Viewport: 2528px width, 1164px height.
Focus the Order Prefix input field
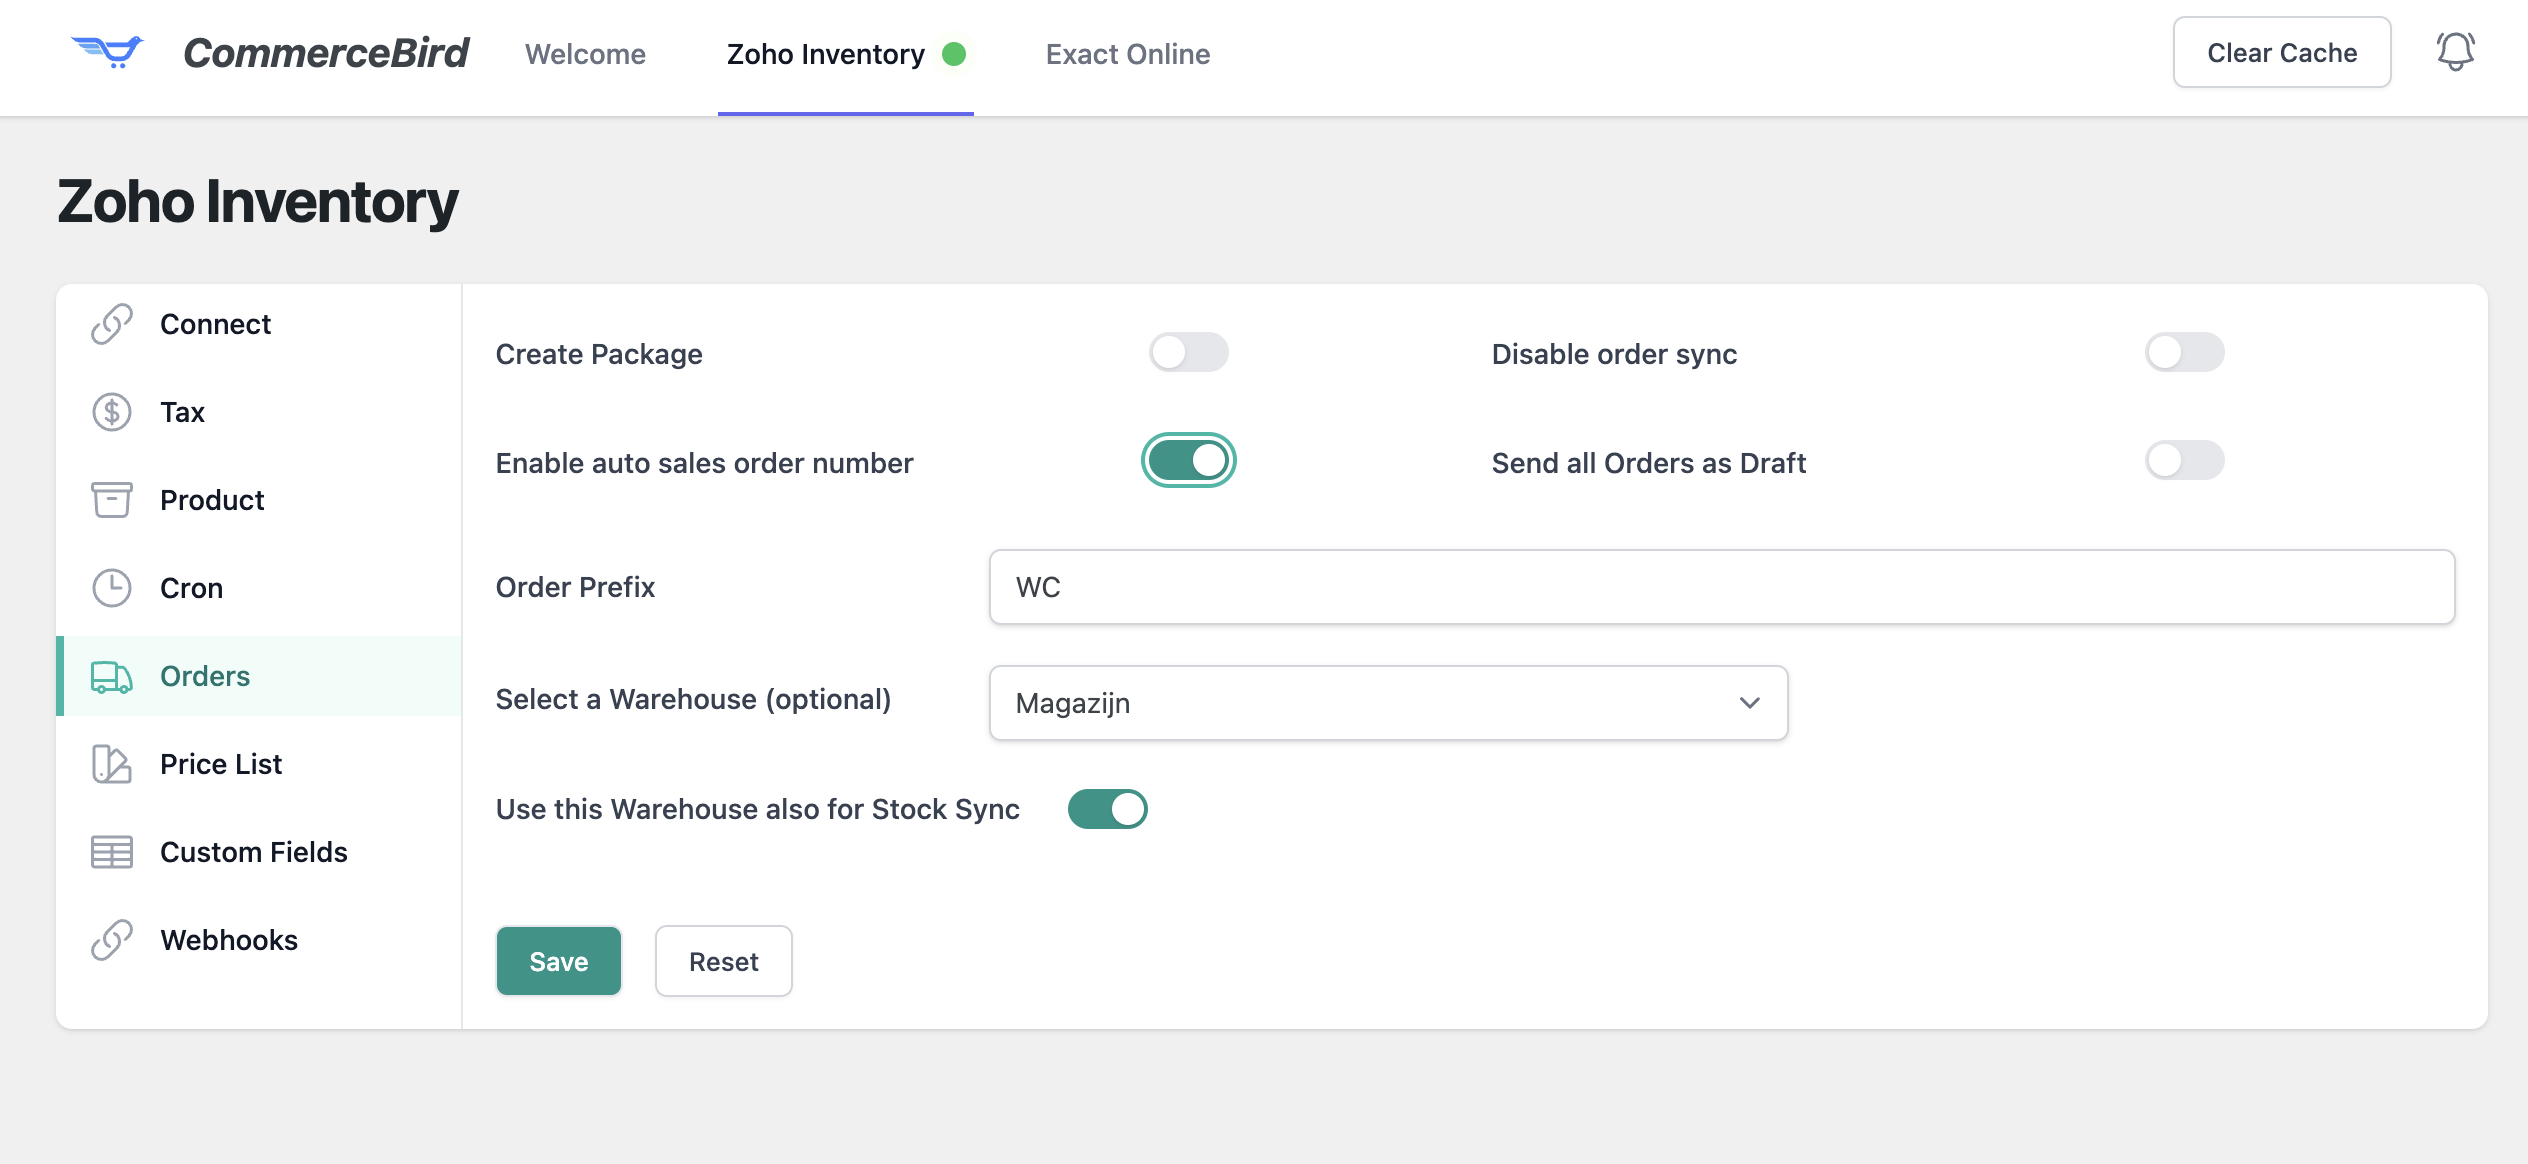point(1722,587)
